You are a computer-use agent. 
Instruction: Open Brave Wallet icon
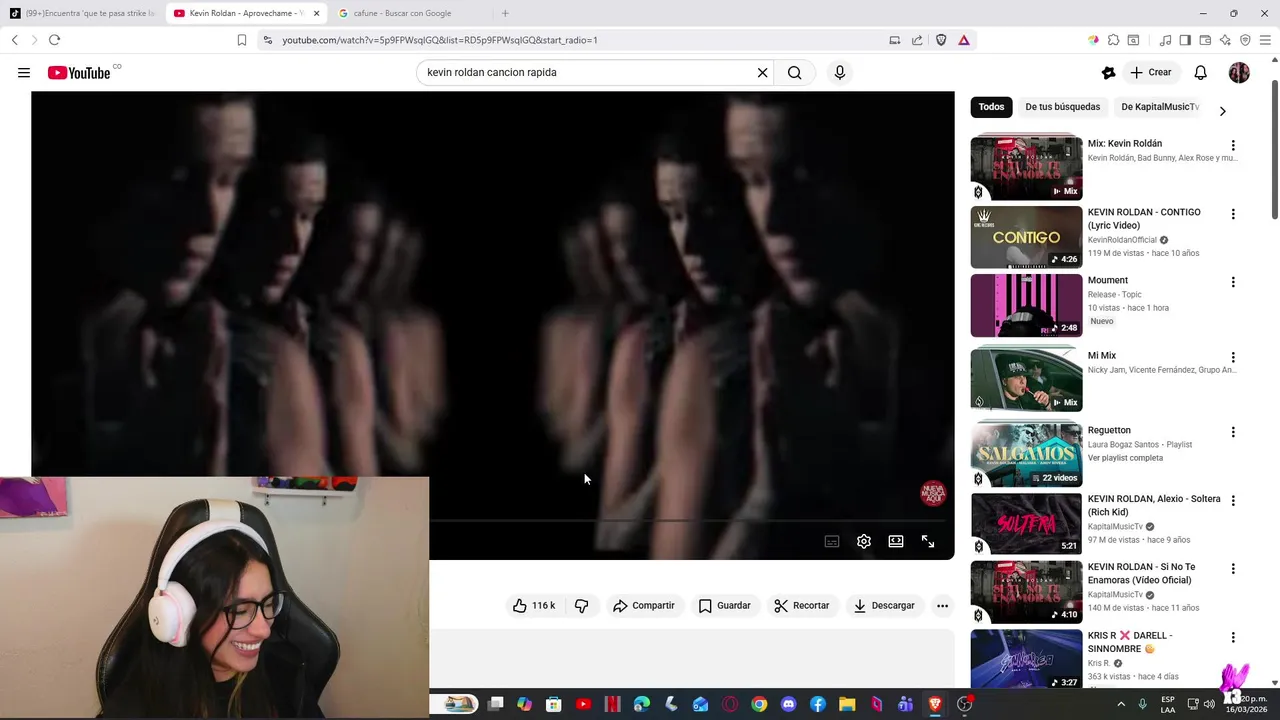click(1205, 40)
